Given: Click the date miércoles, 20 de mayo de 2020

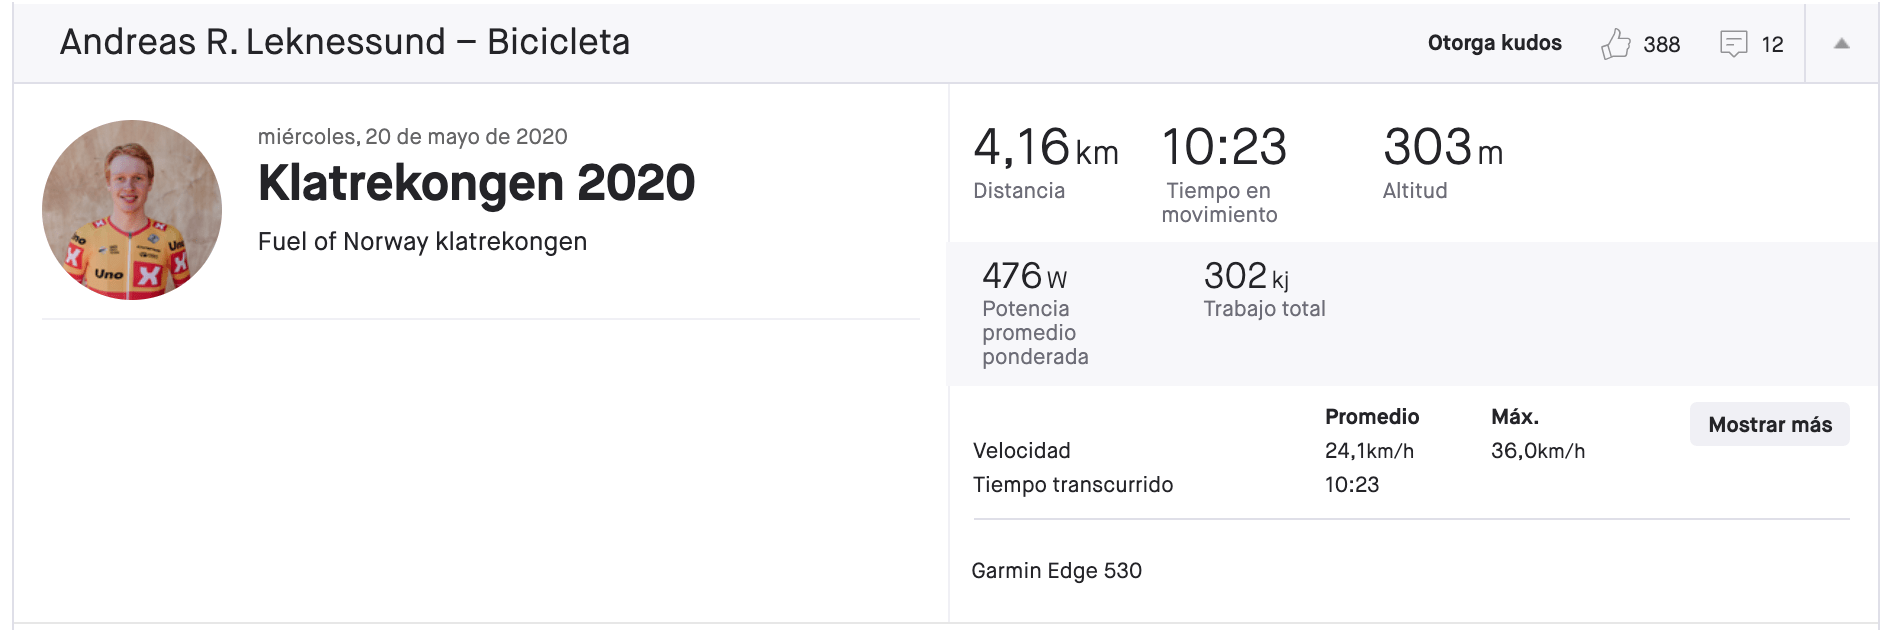Looking at the screenshot, I should click(x=412, y=137).
